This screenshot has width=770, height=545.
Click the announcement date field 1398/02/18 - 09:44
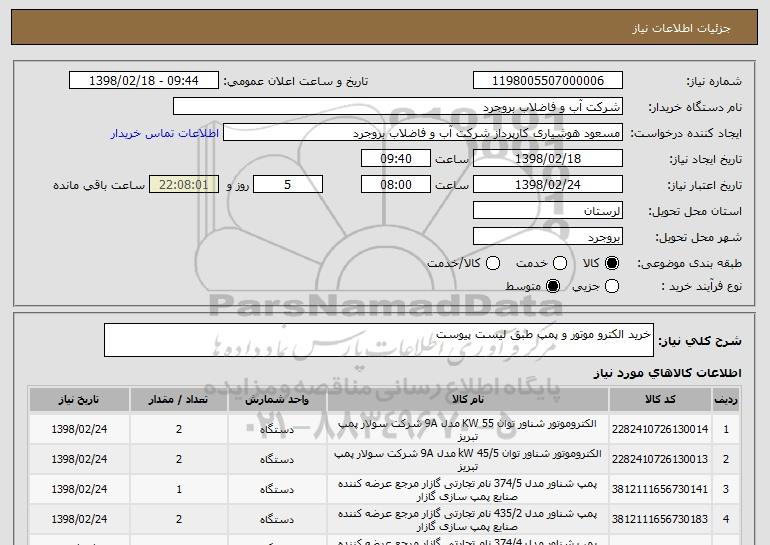point(144,81)
